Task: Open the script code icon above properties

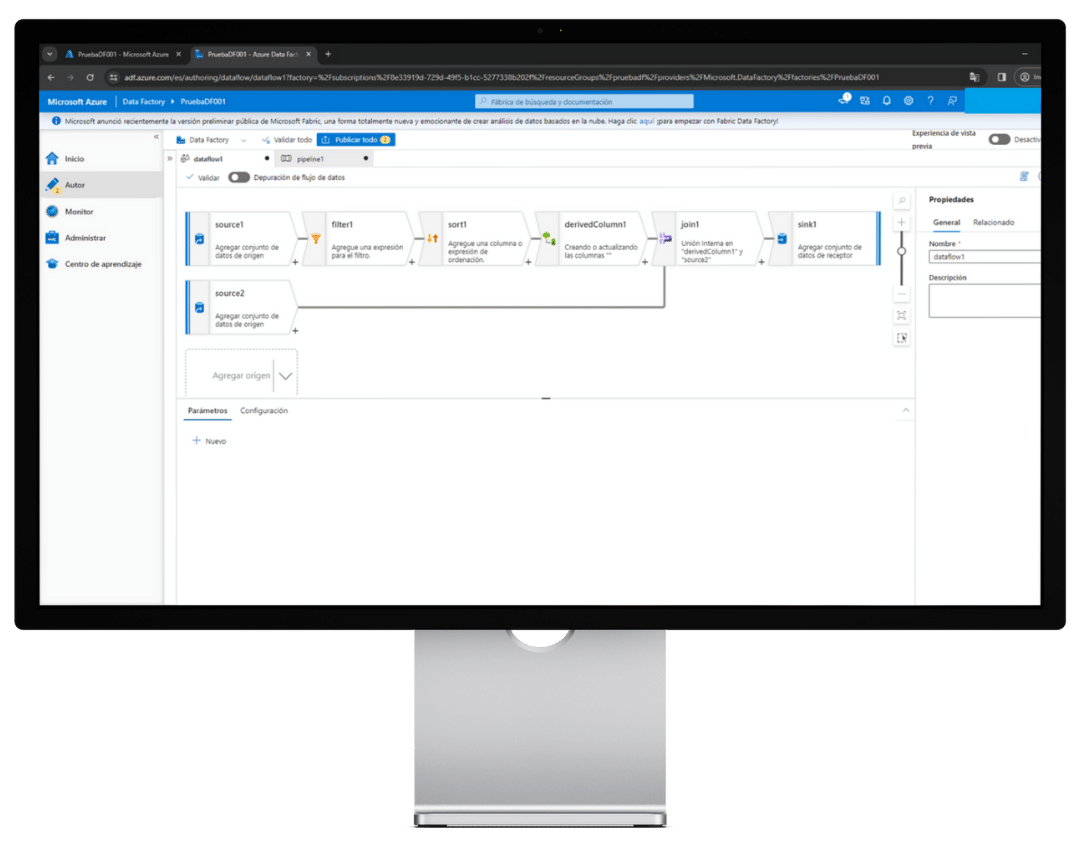Action: pyautogui.click(x=1024, y=176)
